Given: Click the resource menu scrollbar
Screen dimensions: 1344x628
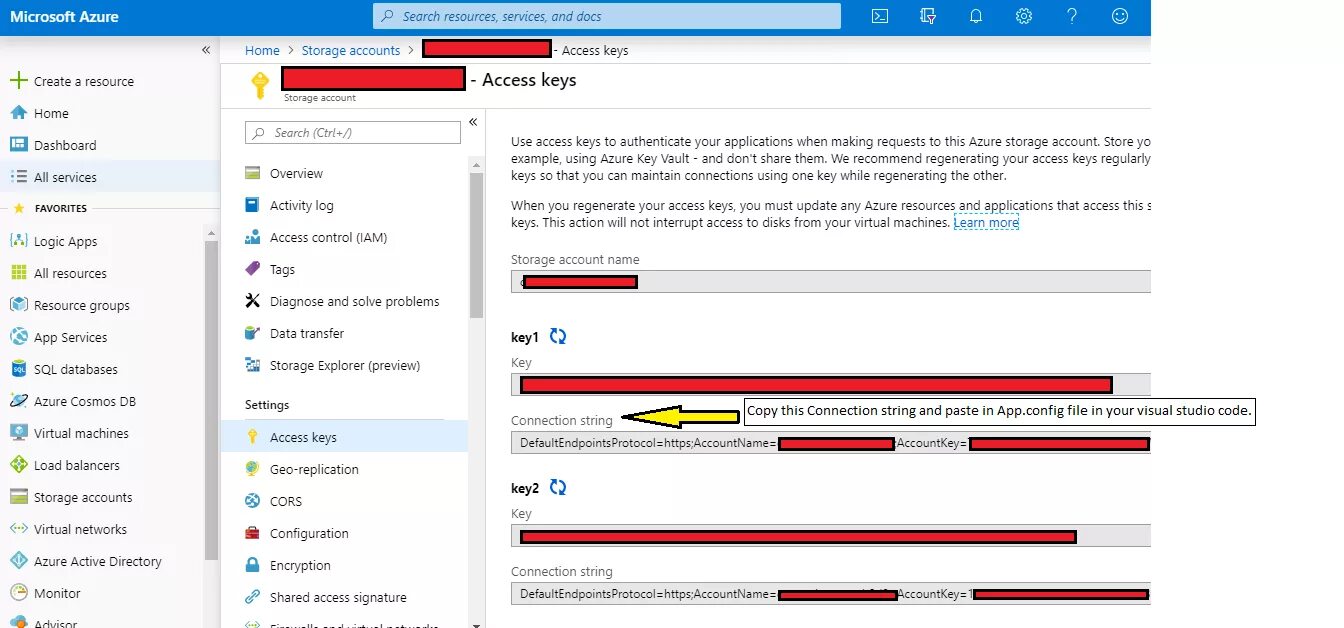Looking at the screenshot, I should point(476,245).
